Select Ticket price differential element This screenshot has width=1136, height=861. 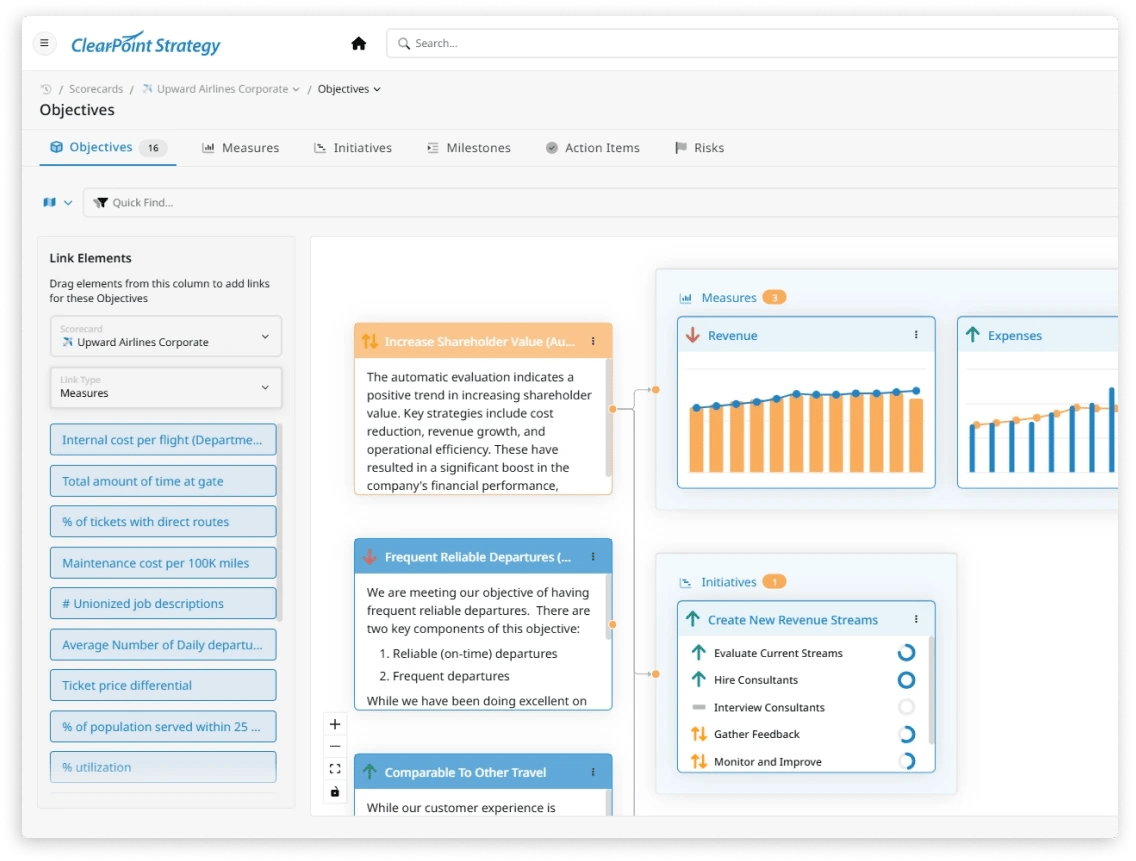163,686
